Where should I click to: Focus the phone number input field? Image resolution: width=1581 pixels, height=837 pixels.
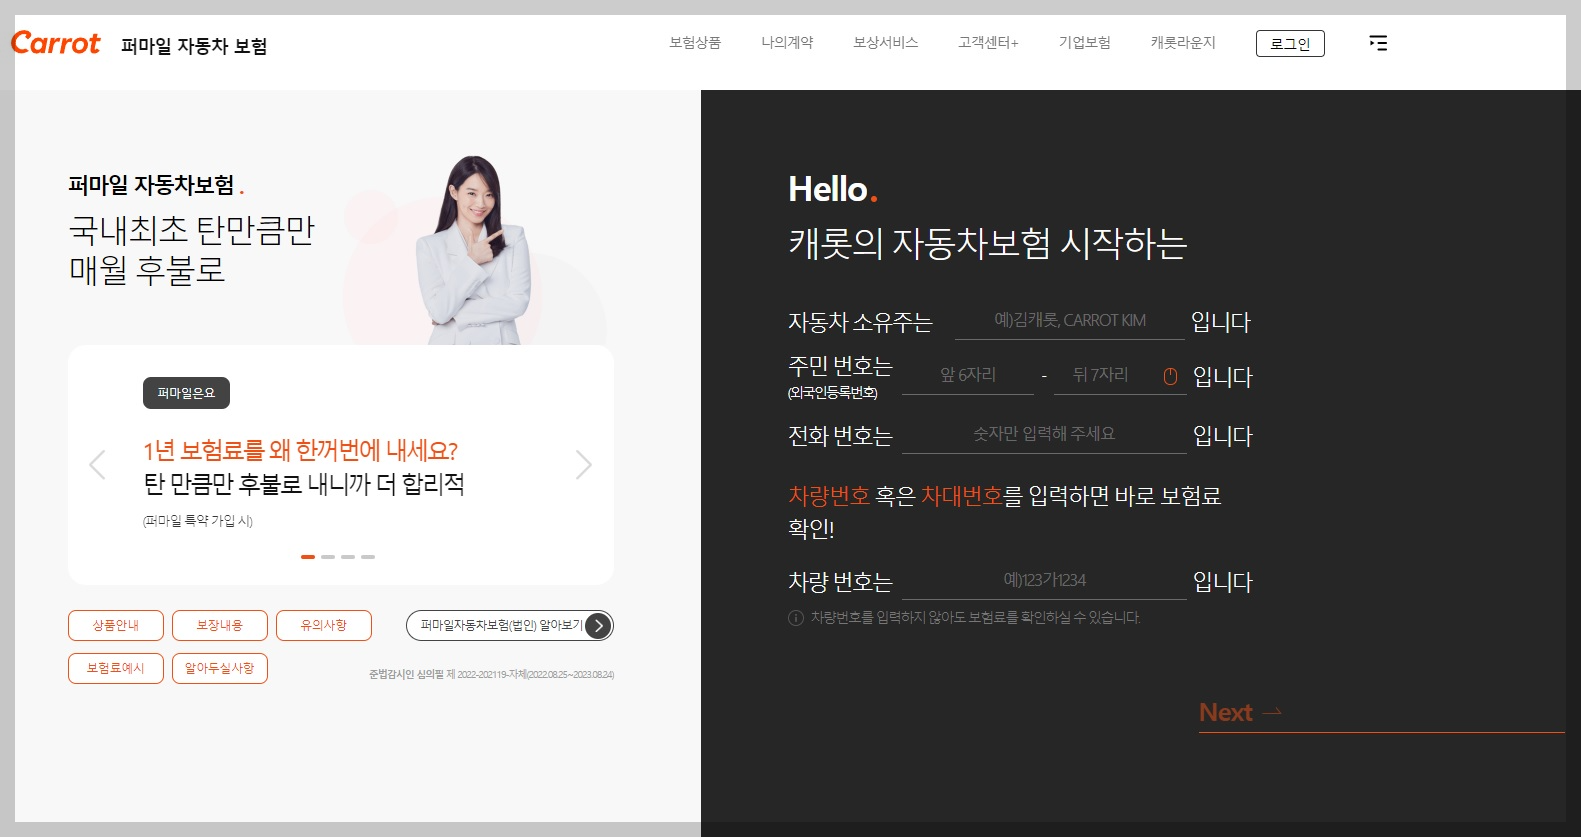pyautogui.click(x=1044, y=435)
